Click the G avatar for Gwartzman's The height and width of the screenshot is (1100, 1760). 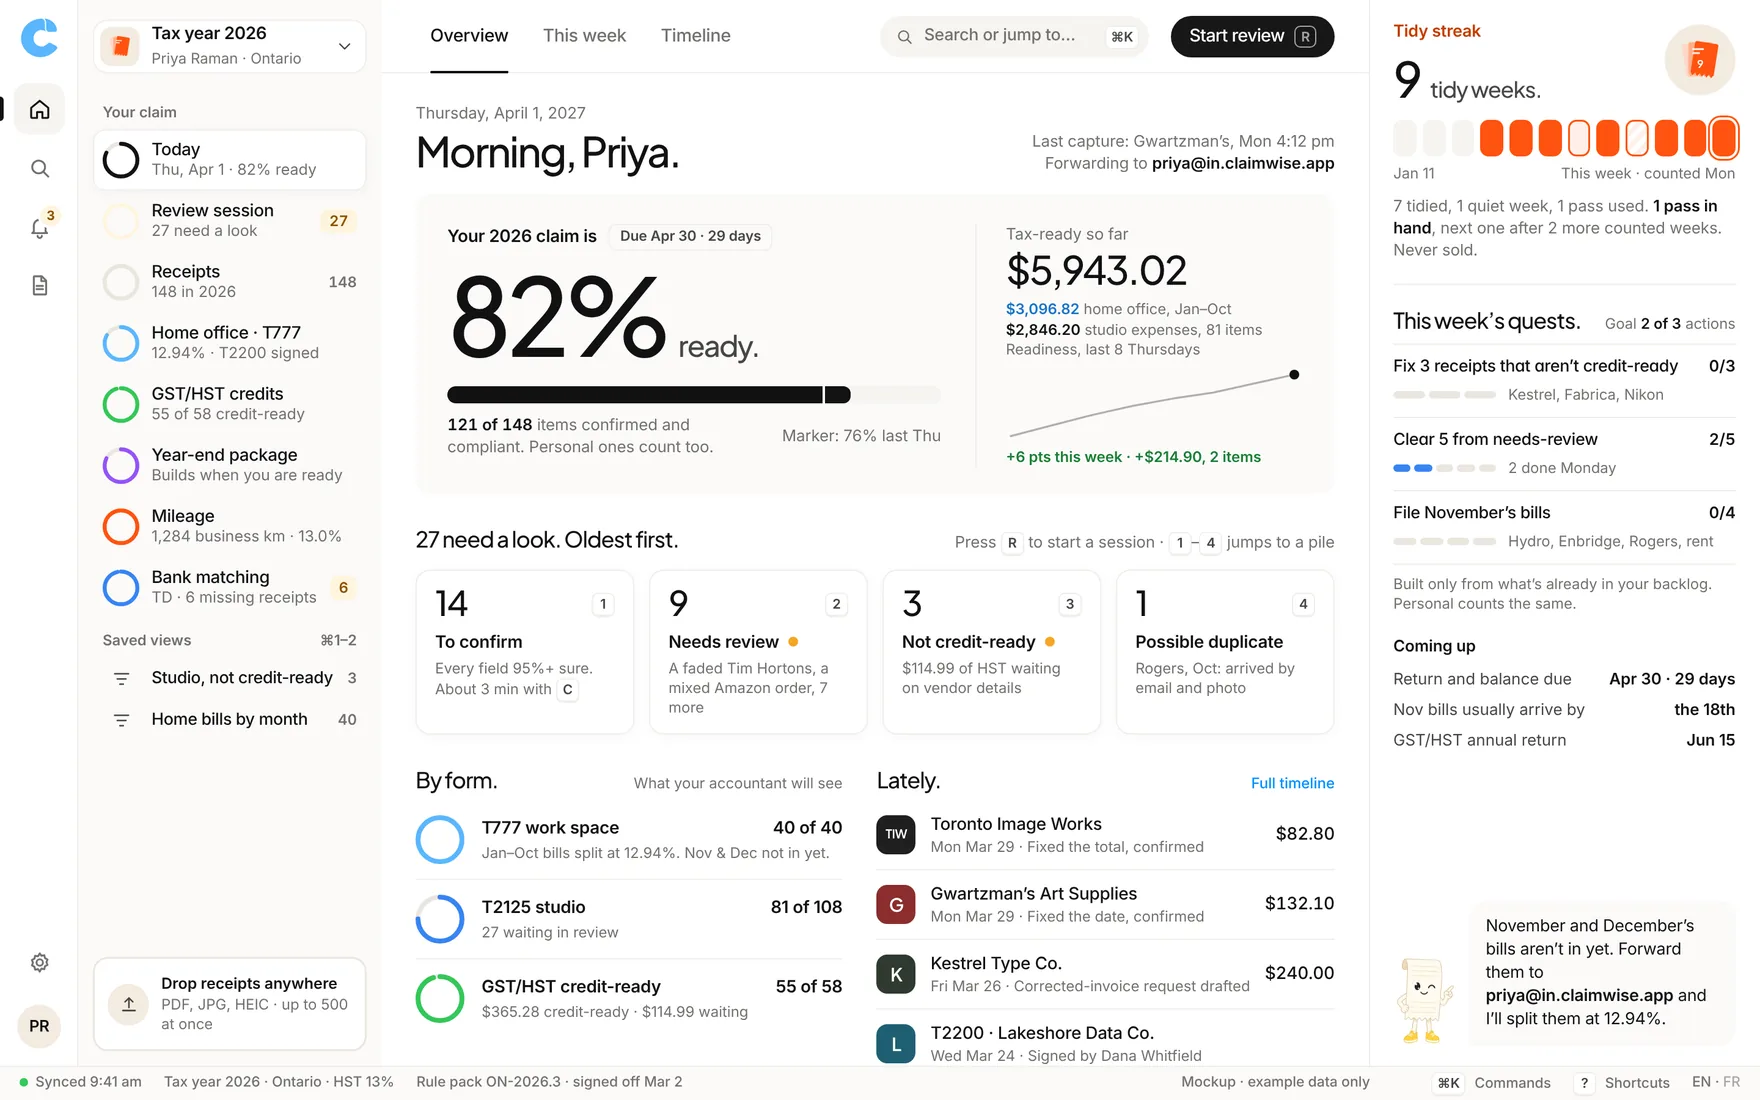pyautogui.click(x=896, y=904)
